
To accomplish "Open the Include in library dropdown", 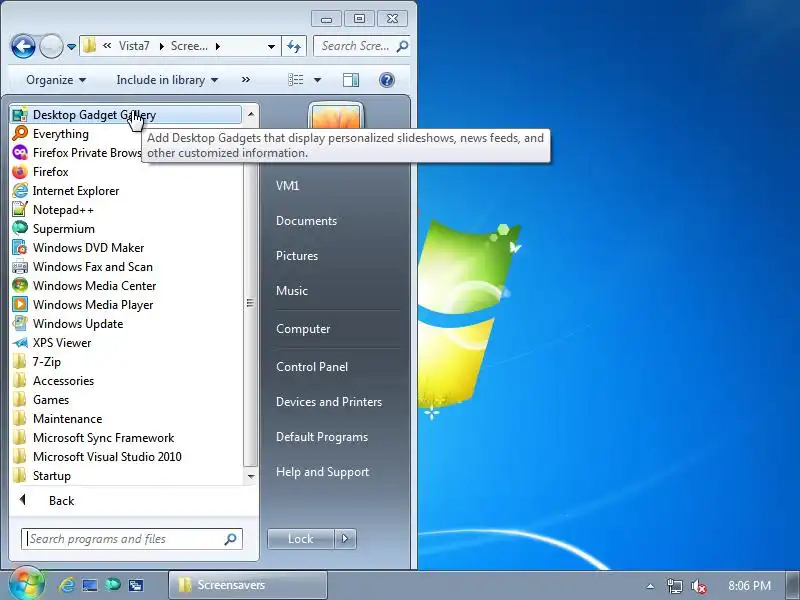I will (167, 80).
